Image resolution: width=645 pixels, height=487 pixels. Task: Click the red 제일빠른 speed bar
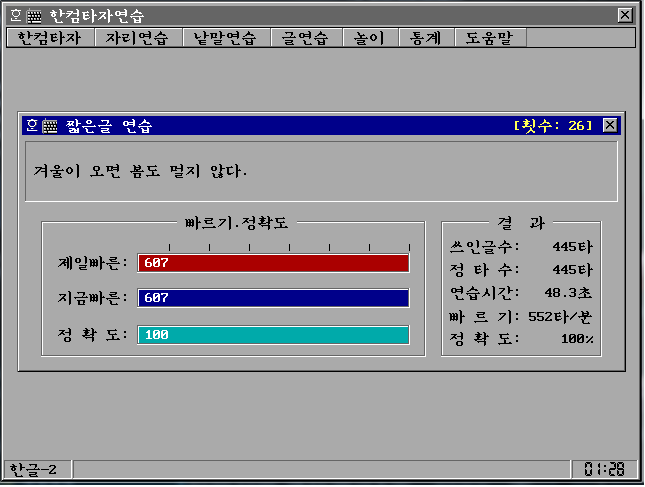point(274,263)
